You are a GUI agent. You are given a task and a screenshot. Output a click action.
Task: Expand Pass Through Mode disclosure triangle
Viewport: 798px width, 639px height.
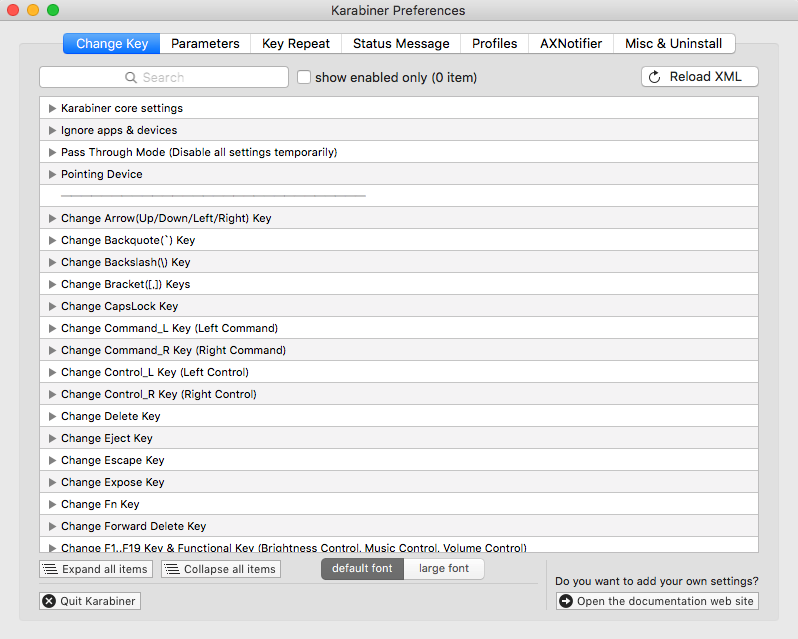[x=52, y=152]
